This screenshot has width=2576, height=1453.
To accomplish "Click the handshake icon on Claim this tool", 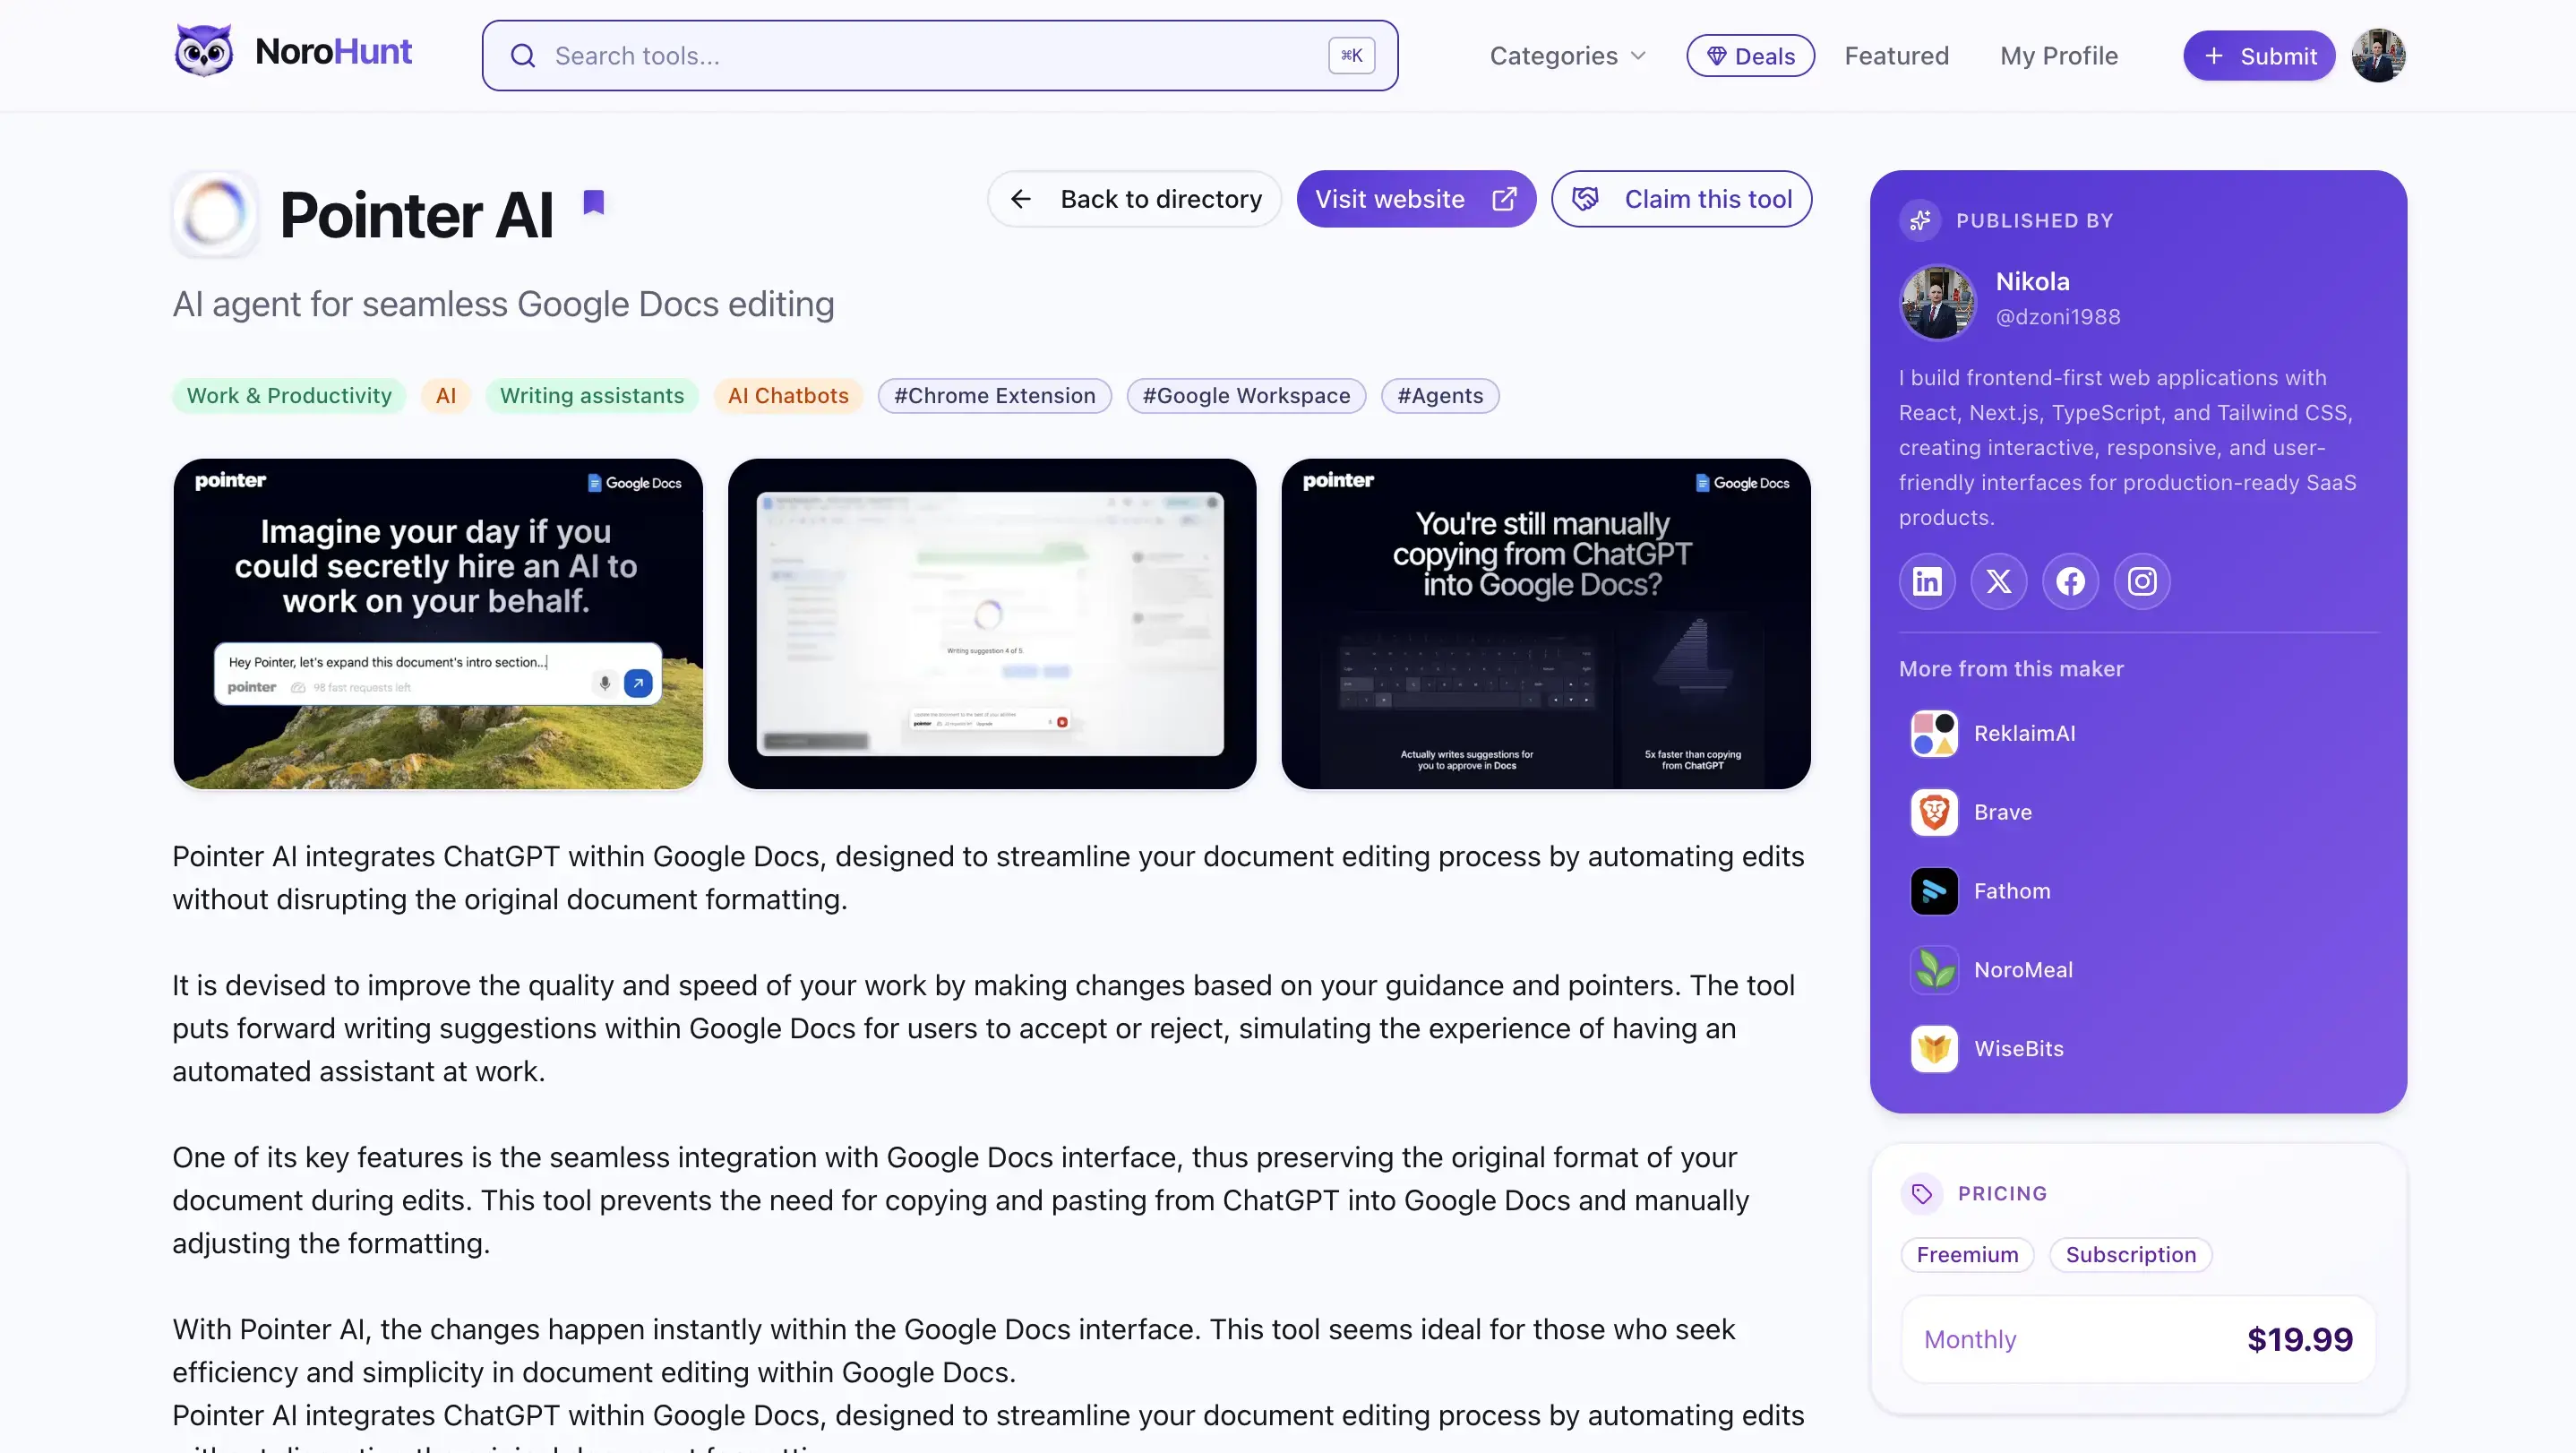I will (1585, 199).
